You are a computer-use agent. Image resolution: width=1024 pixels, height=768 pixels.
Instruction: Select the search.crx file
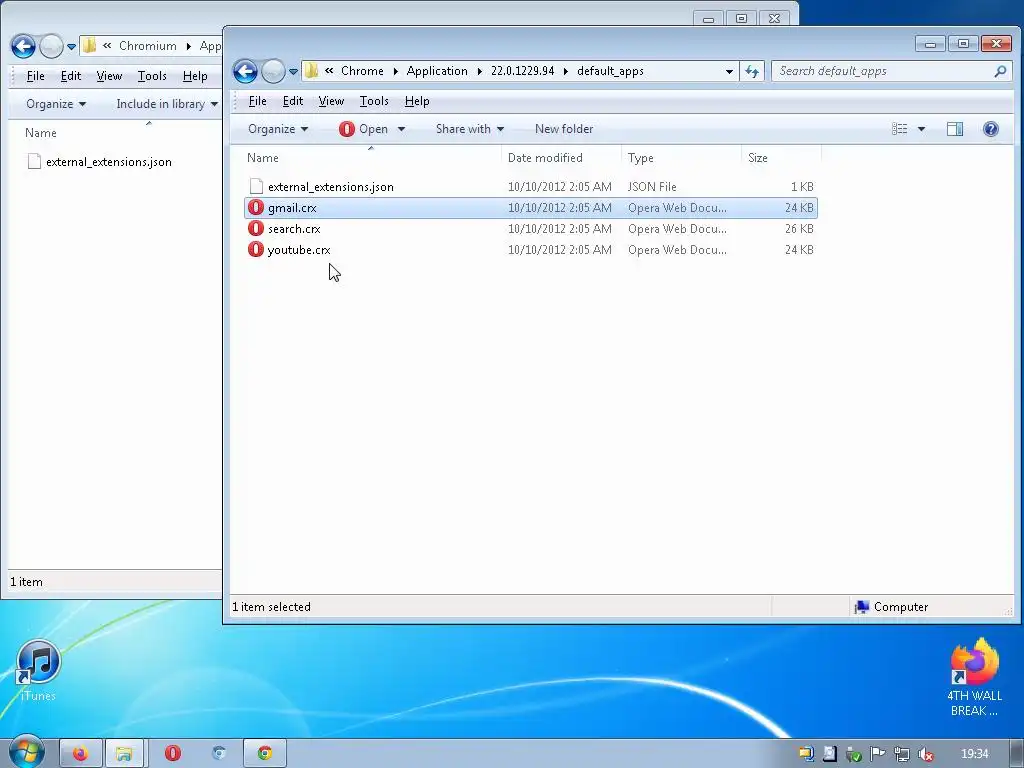coord(294,229)
